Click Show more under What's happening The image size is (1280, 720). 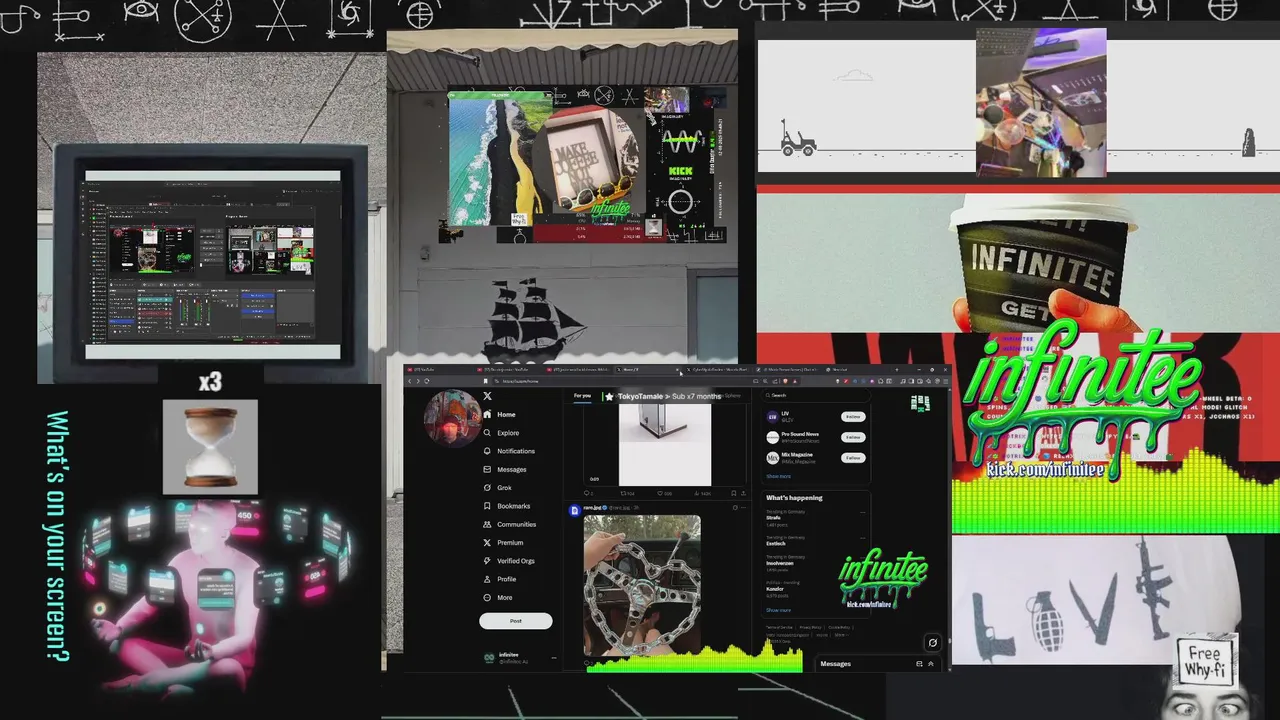(x=778, y=610)
